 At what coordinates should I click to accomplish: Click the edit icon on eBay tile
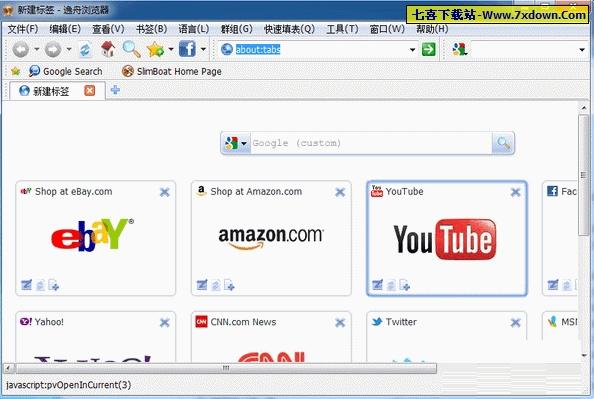tap(26, 285)
